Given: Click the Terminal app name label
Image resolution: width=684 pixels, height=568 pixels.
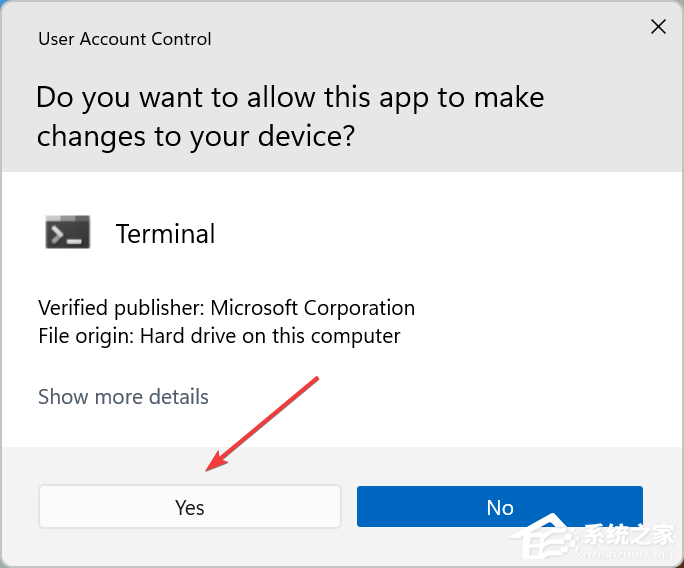Looking at the screenshot, I should pyautogui.click(x=165, y=234).
